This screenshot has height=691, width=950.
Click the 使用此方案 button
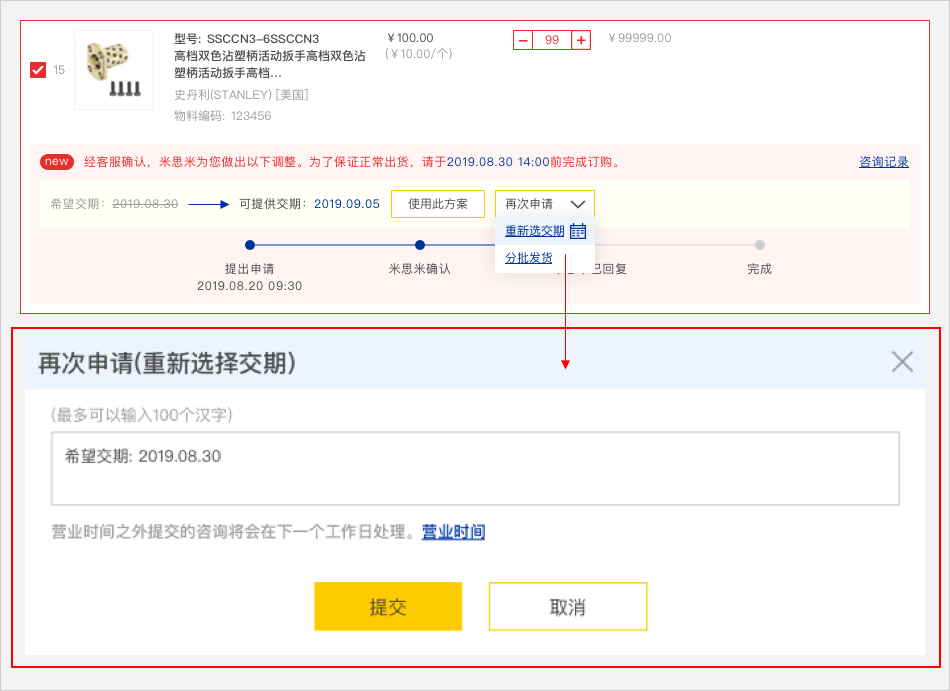point(437,204)
